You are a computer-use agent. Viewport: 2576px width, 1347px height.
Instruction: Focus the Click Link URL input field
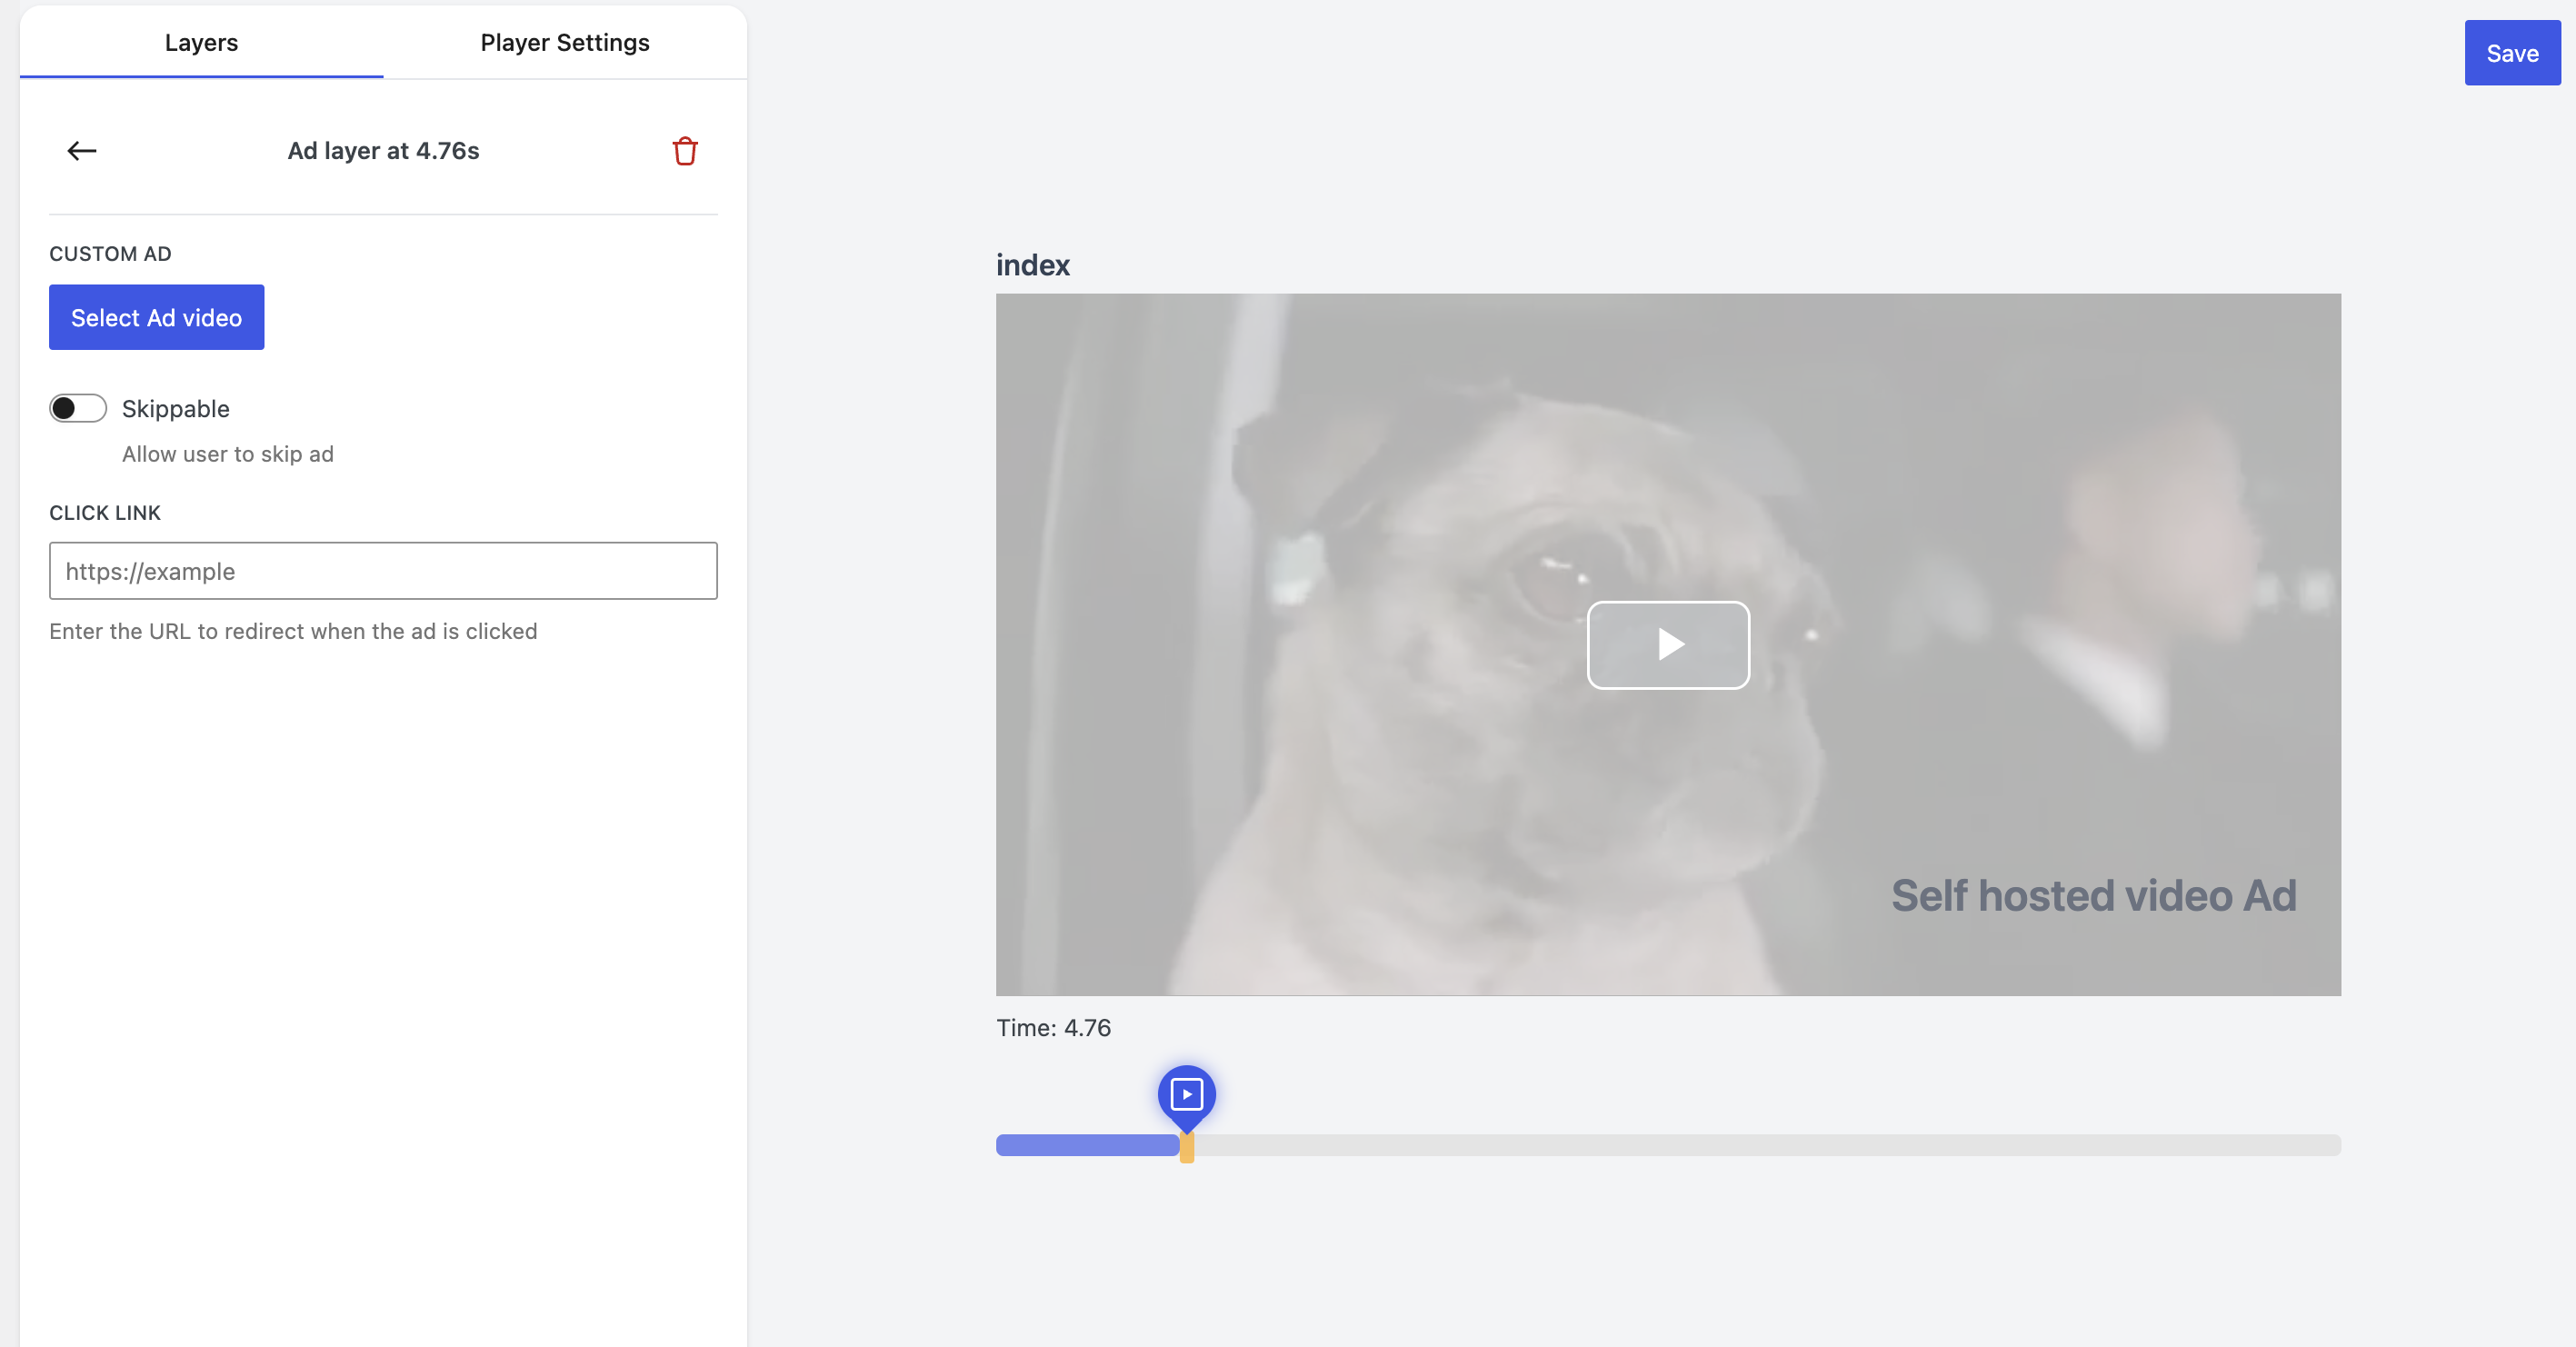pyautogui.click(x=383, y=571)
